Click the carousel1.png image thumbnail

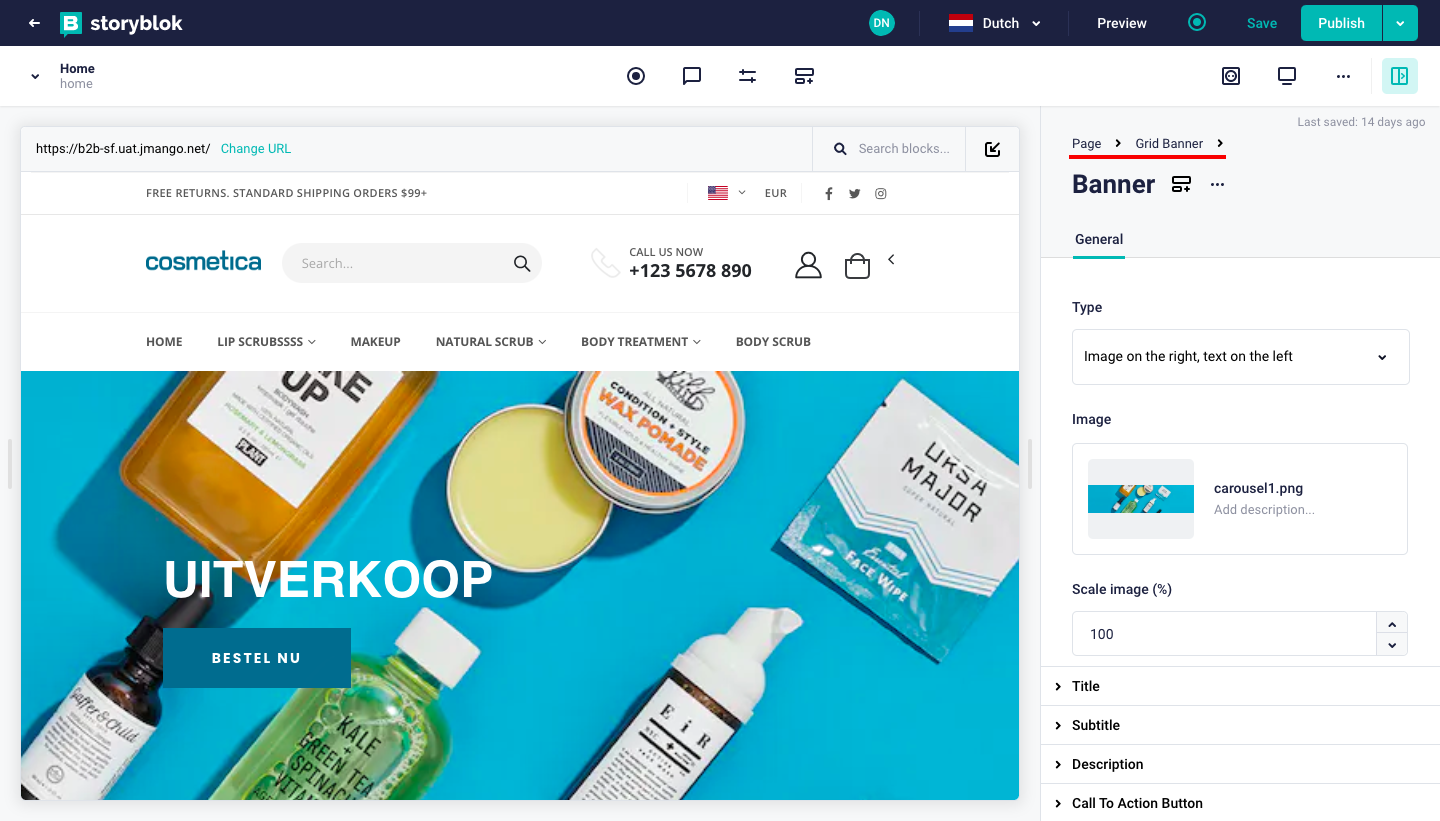click(1141, 499)
